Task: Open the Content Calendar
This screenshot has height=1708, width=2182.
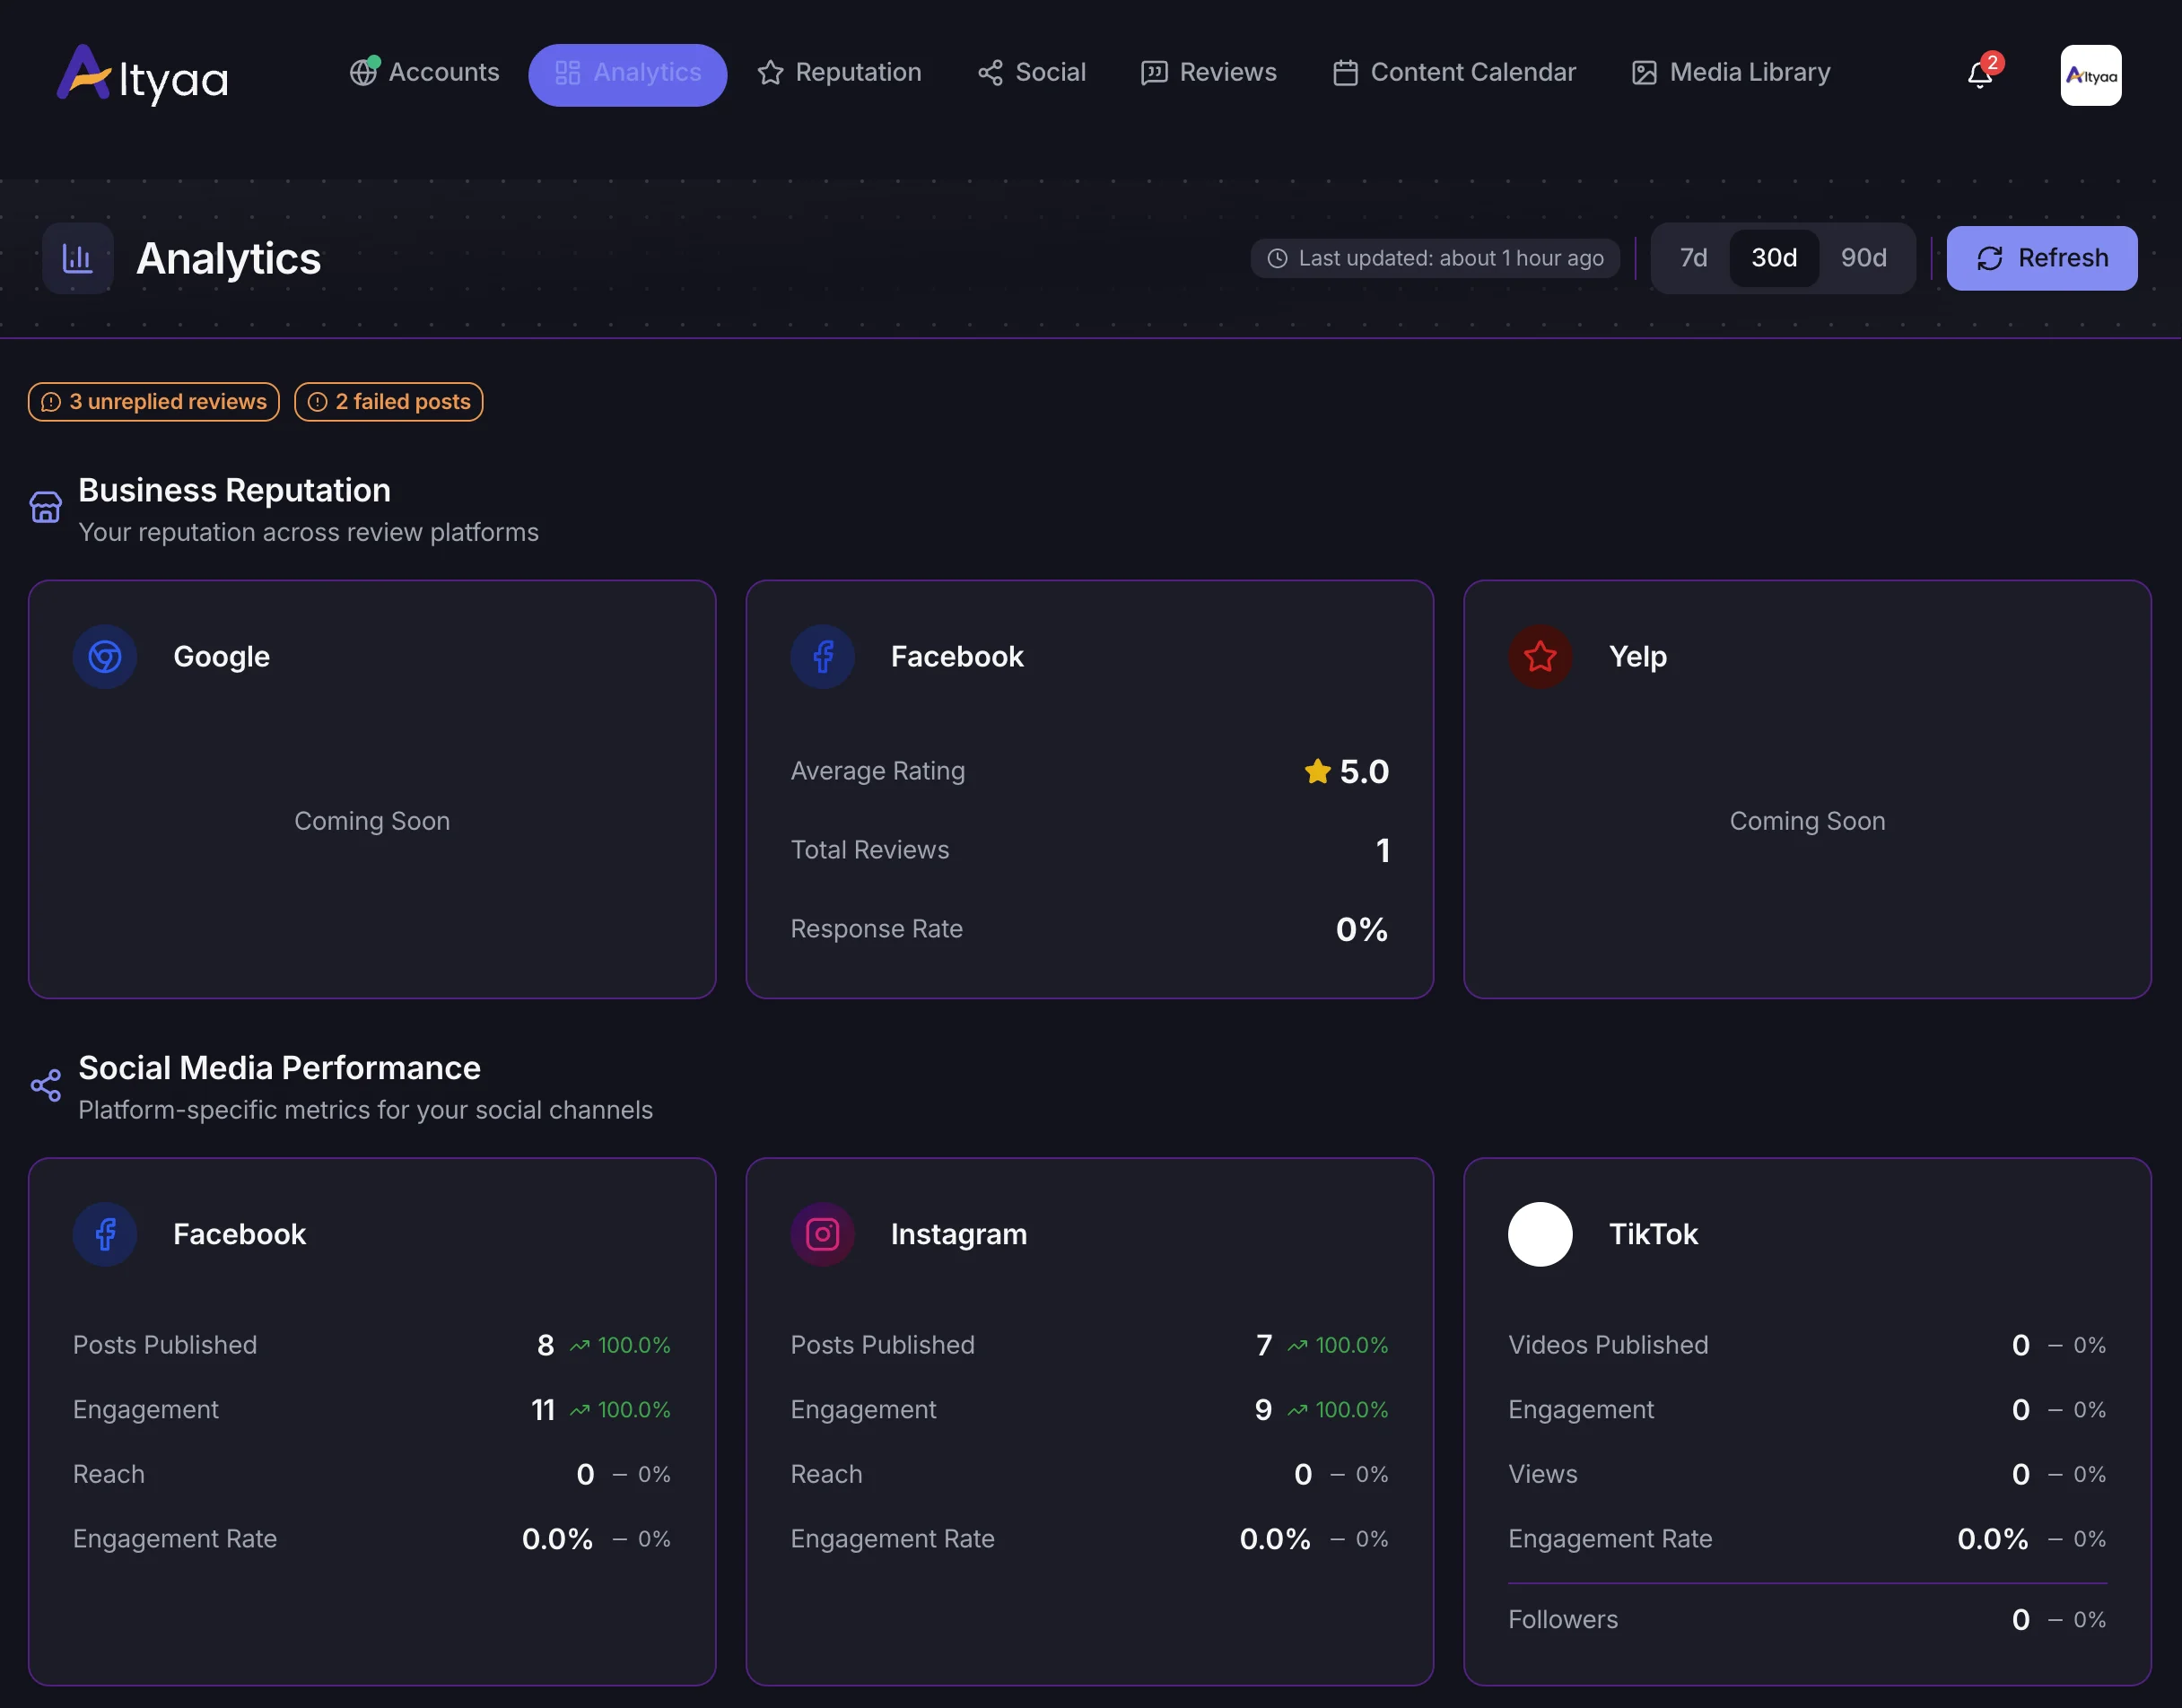Action: (x=1453, y=73)
